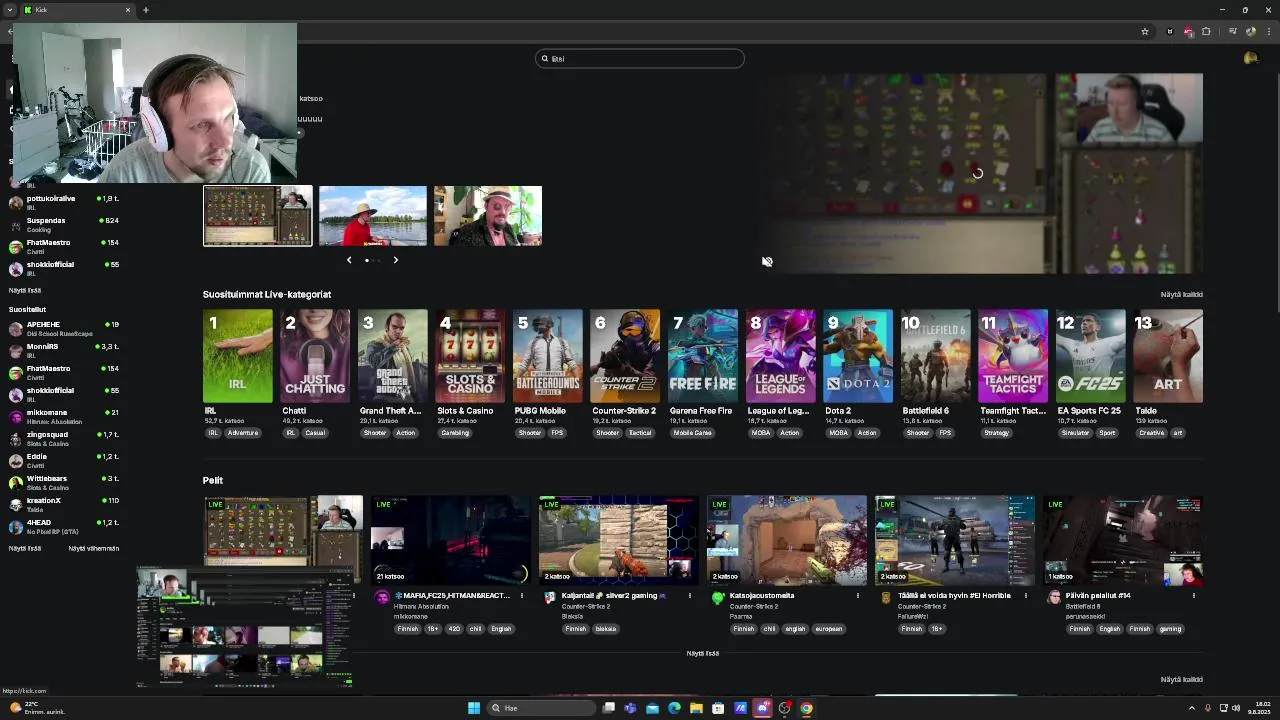Go to previous featured stream carousel page
This screenshot has height=720, width=1280.
pyautogui.click(x=349, y=260)
